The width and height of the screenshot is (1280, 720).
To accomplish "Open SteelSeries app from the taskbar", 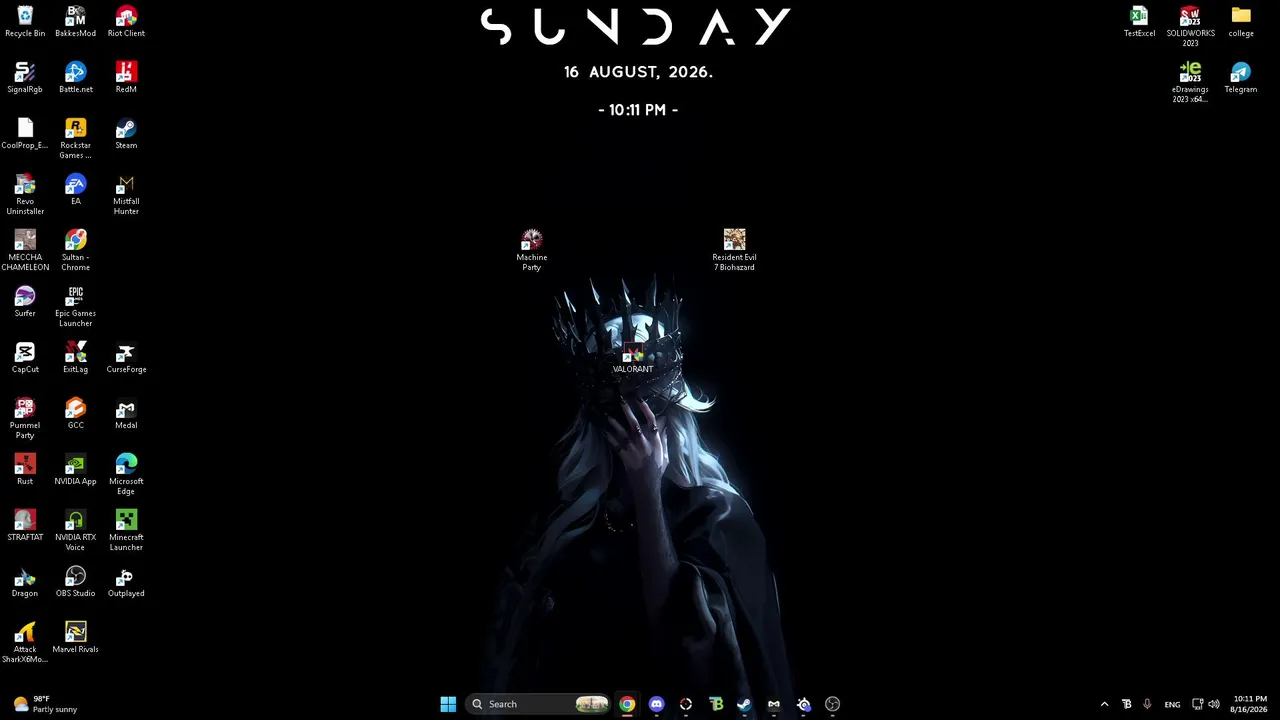I will click(x=803, y=704).
